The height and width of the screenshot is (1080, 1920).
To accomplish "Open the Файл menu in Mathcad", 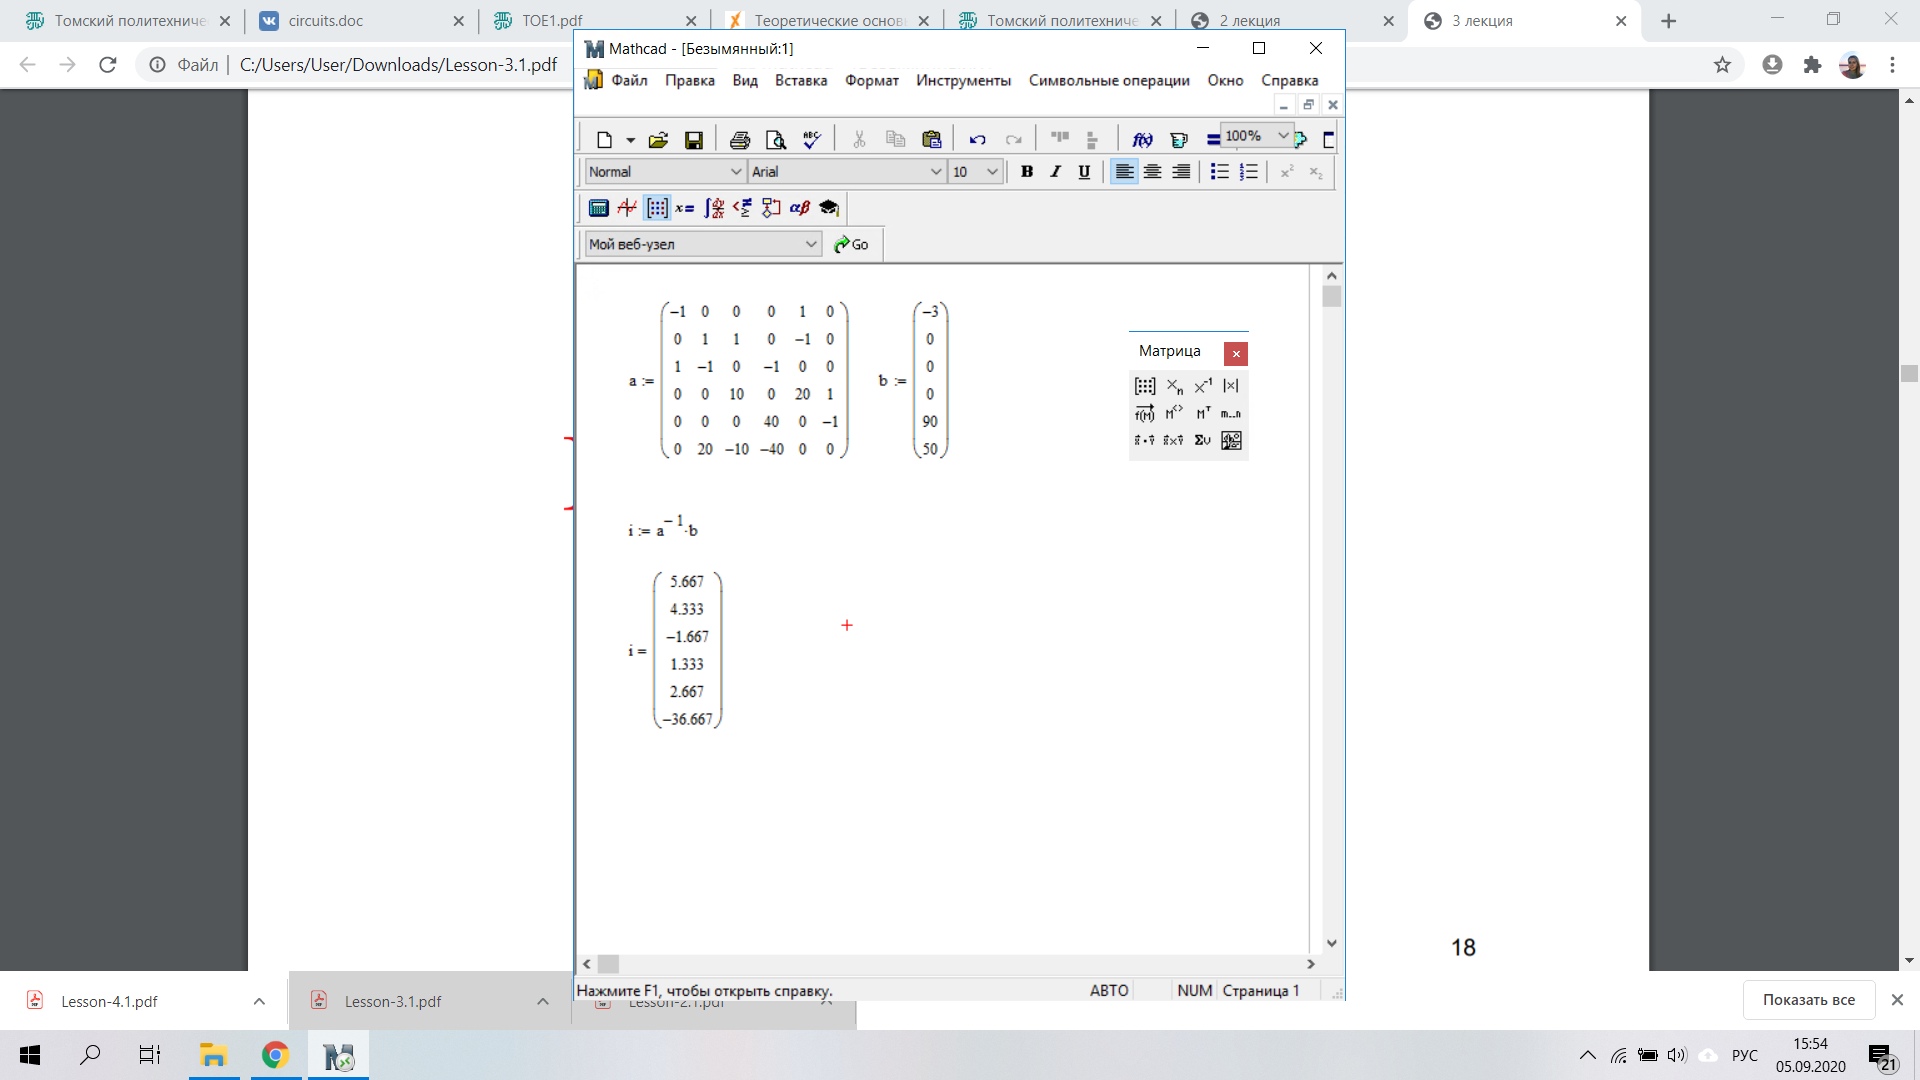I will [x=629, y=80].
